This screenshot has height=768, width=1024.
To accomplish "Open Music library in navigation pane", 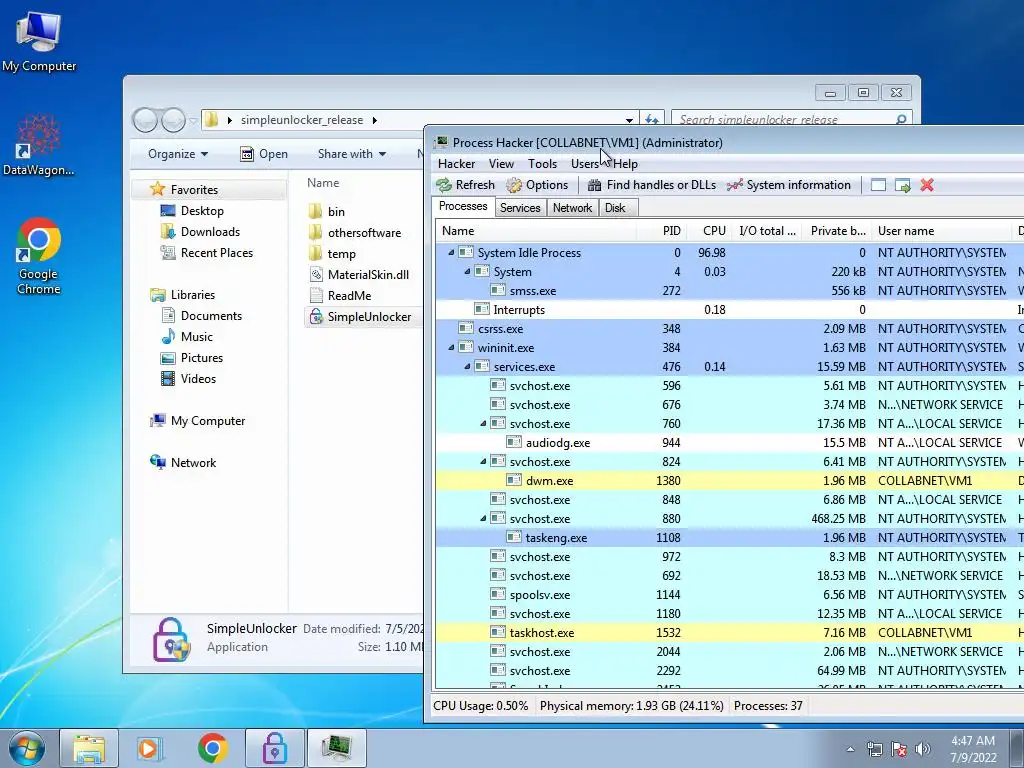I will click(187, 337).
